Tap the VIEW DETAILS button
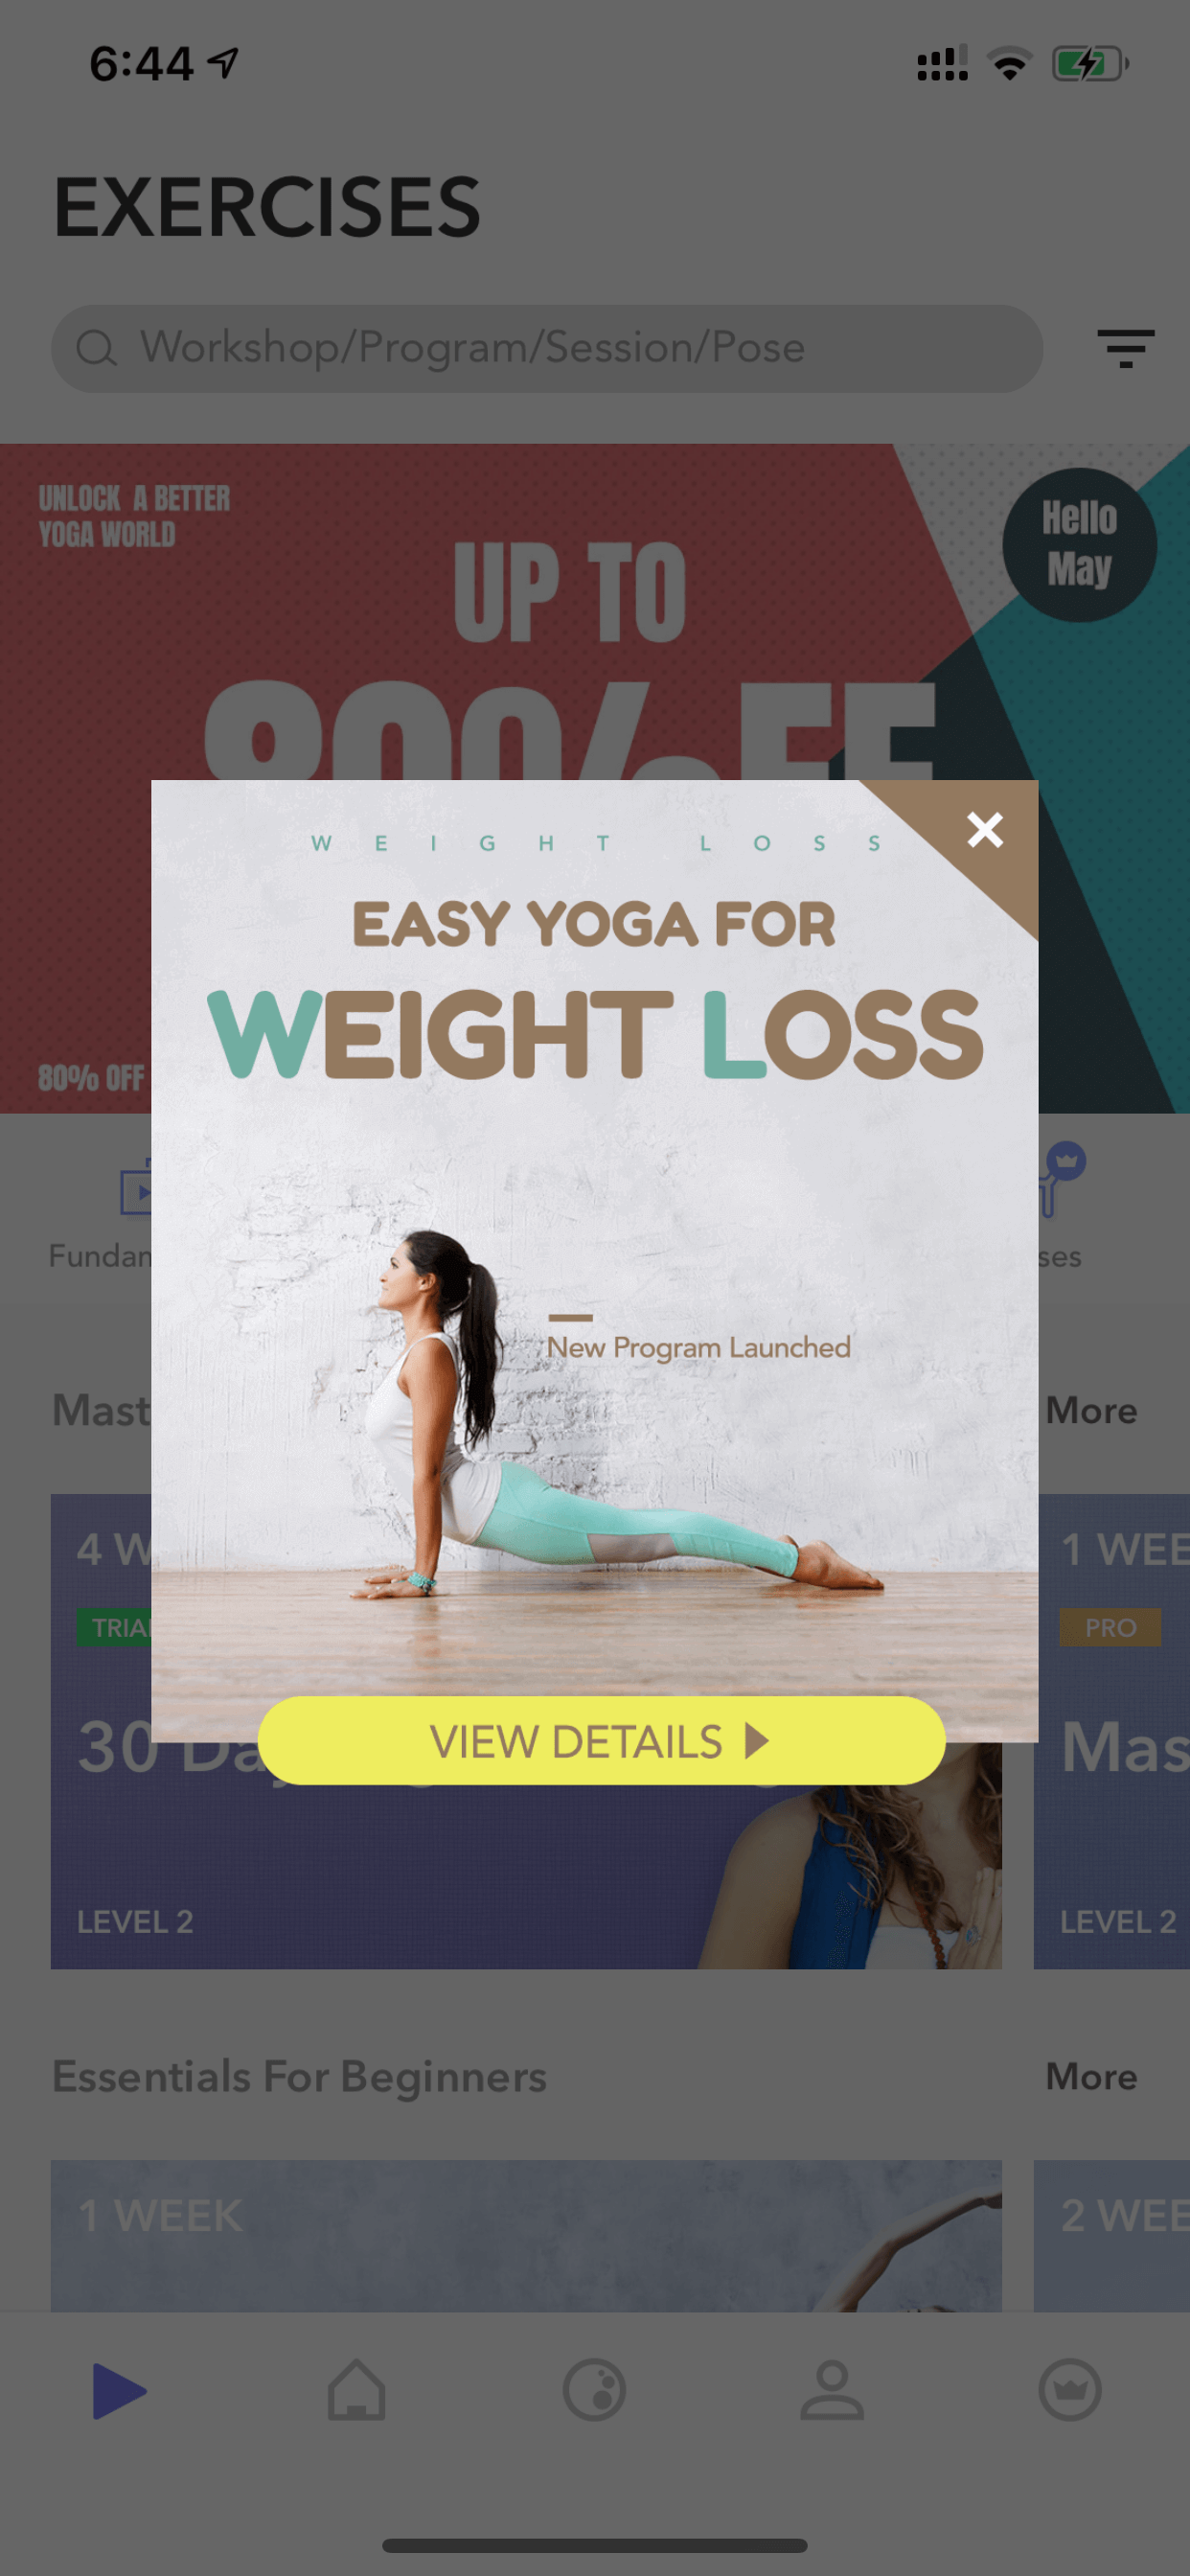The height and width of the screenshot is (2576, 1190). coord(601,1741)
